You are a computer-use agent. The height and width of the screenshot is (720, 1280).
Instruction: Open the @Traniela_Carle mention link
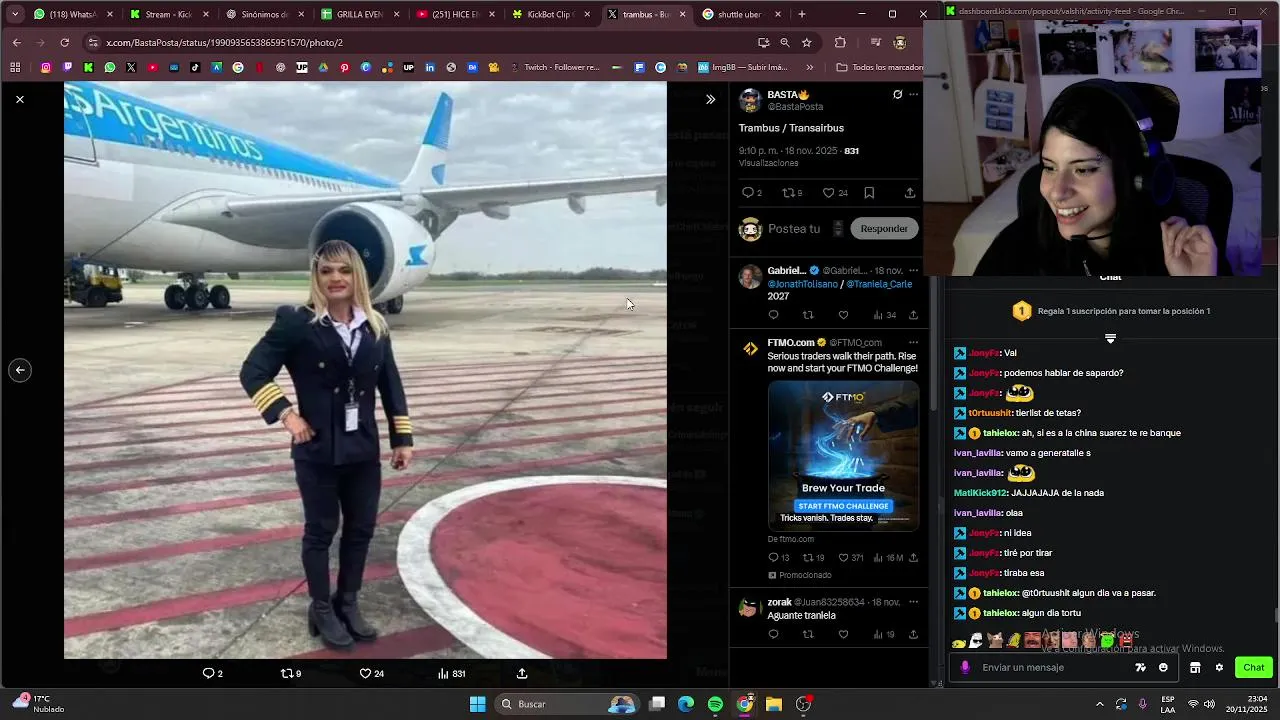click(879, 284)
